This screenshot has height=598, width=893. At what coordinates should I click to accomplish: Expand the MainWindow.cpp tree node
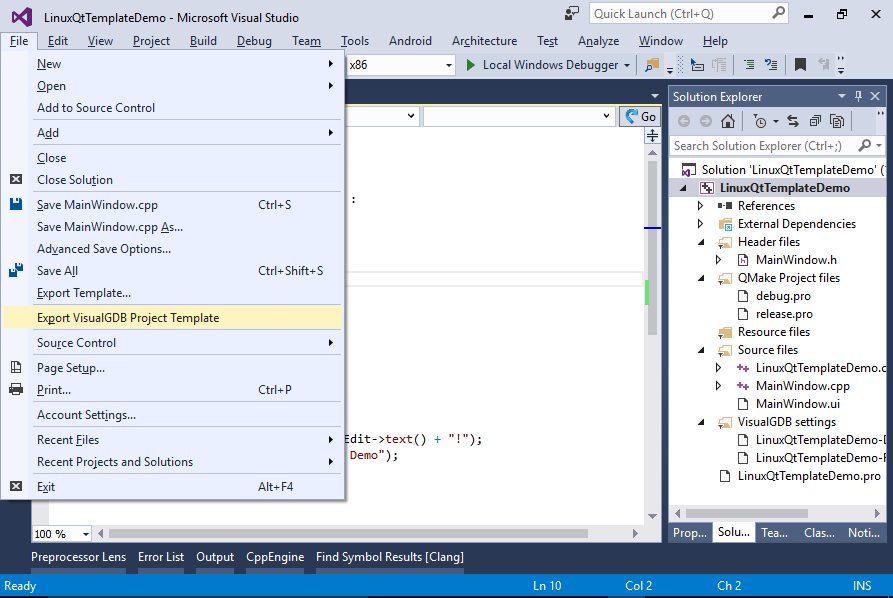point(718,386)
